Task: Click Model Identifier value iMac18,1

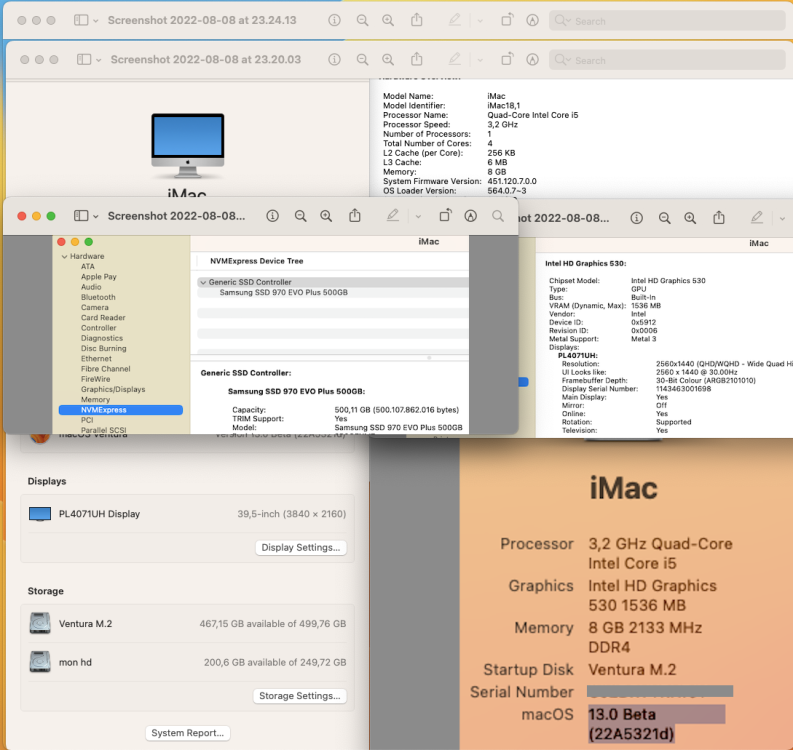Action: tap(503, 106)
